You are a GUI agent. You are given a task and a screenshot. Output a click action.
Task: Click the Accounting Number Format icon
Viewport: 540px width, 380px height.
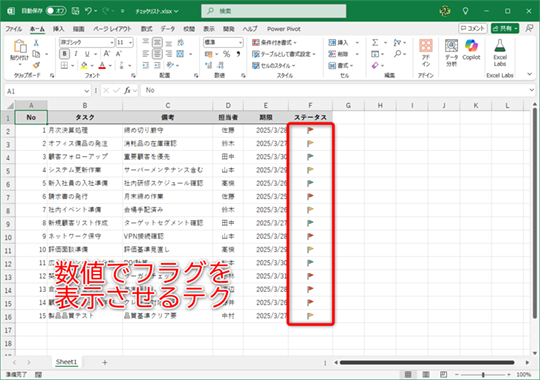pos(209,54)
